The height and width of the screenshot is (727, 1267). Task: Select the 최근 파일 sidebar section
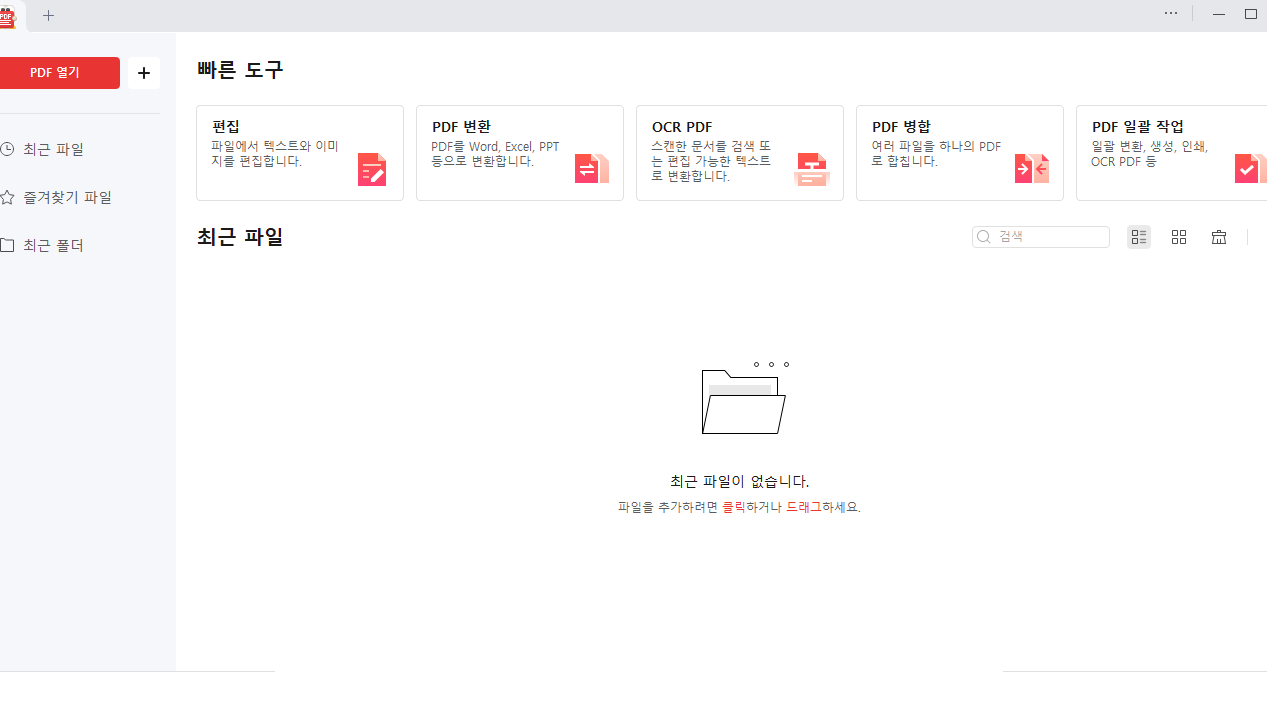tap(55, 149)
